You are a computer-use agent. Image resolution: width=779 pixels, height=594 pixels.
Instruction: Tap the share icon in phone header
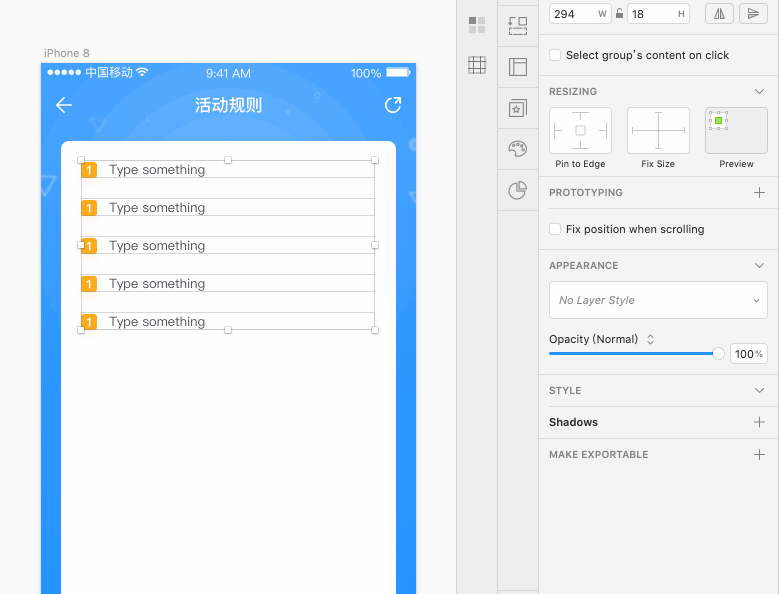[393, 105]
